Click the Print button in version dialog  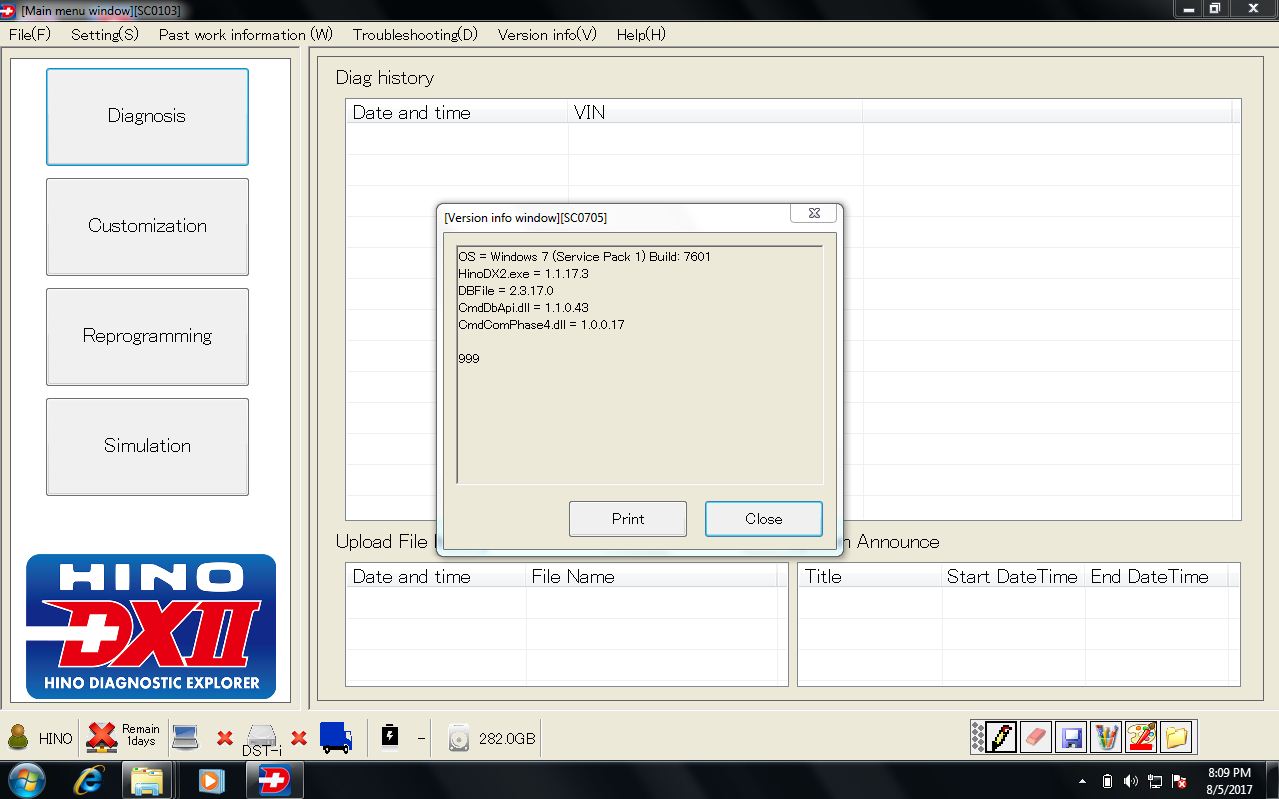[628, 519]
